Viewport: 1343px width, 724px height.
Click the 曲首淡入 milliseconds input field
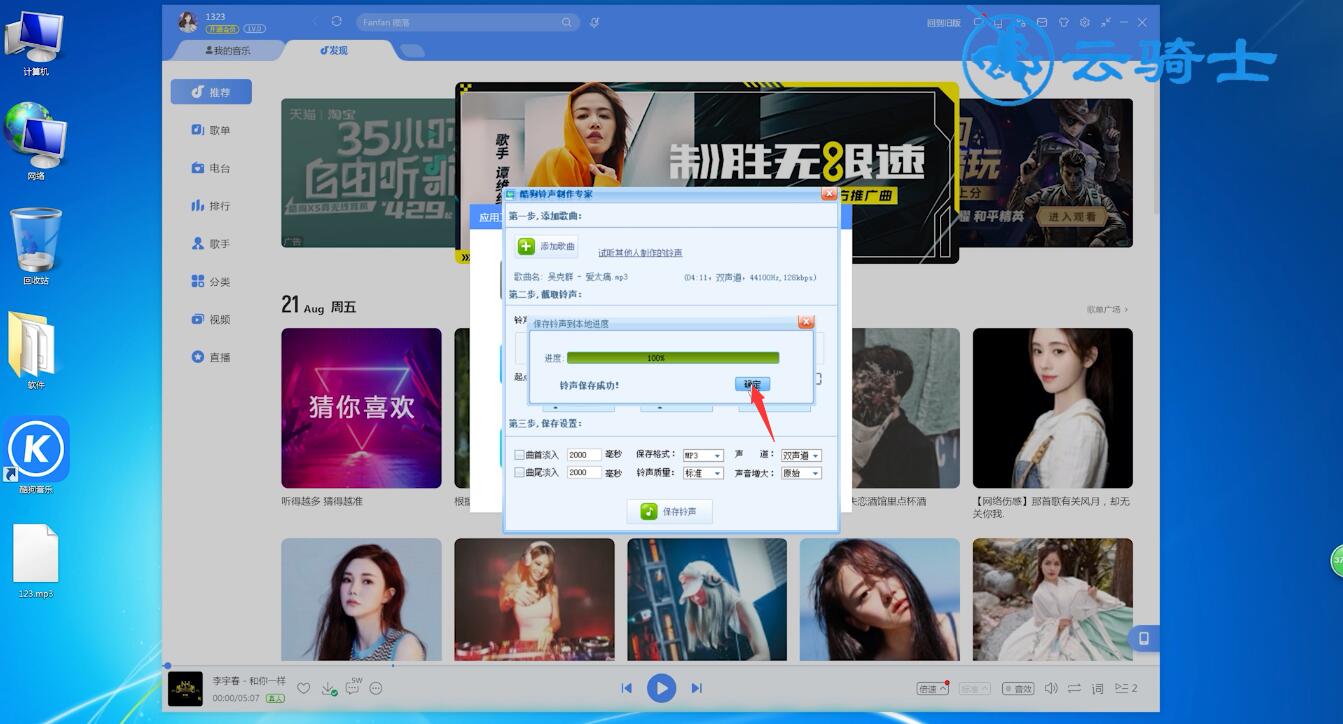click(583, 455)
